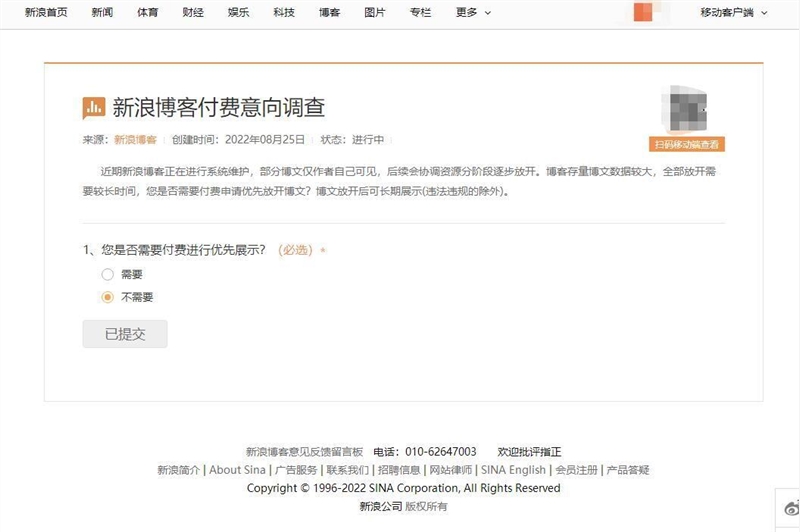Go to 图片 in the navigation bar
Viewport: 800px width, 532px height.
point(374,12)
